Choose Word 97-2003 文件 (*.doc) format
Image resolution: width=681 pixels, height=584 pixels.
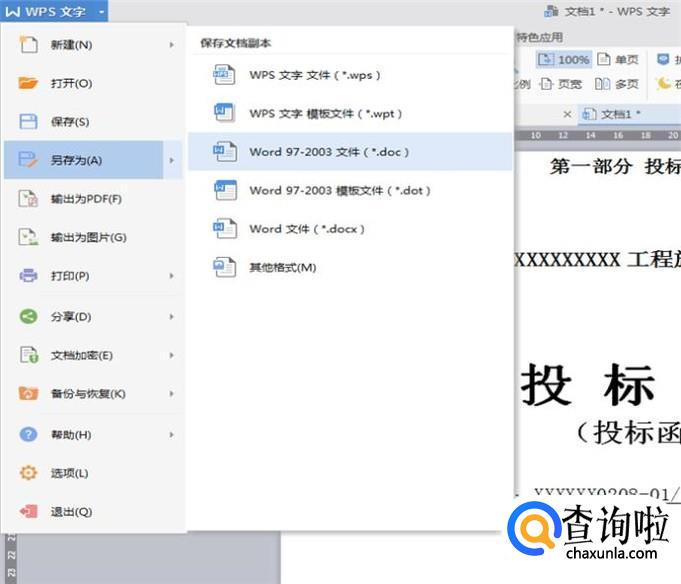[x=350, y=152]
